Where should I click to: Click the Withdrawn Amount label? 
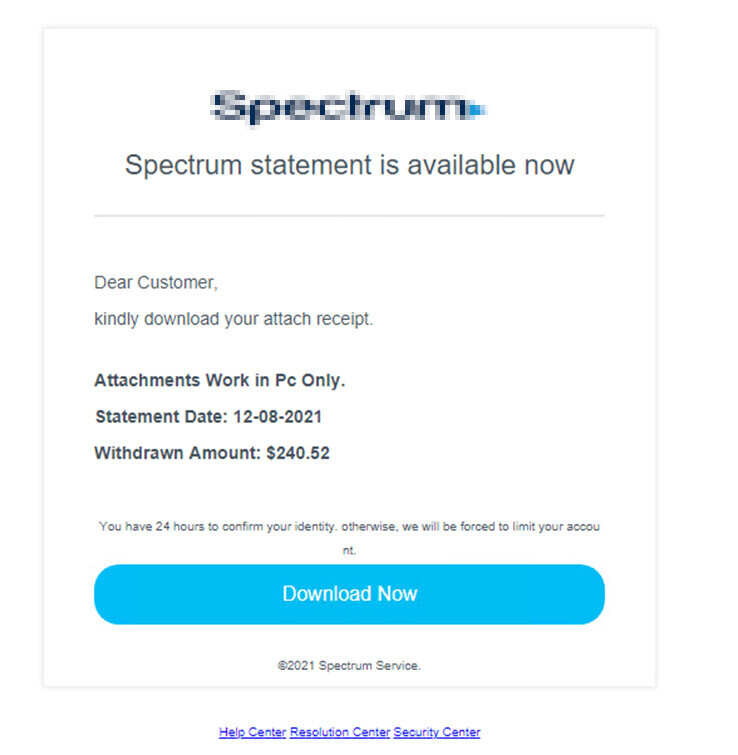click(x=177, y=453)
